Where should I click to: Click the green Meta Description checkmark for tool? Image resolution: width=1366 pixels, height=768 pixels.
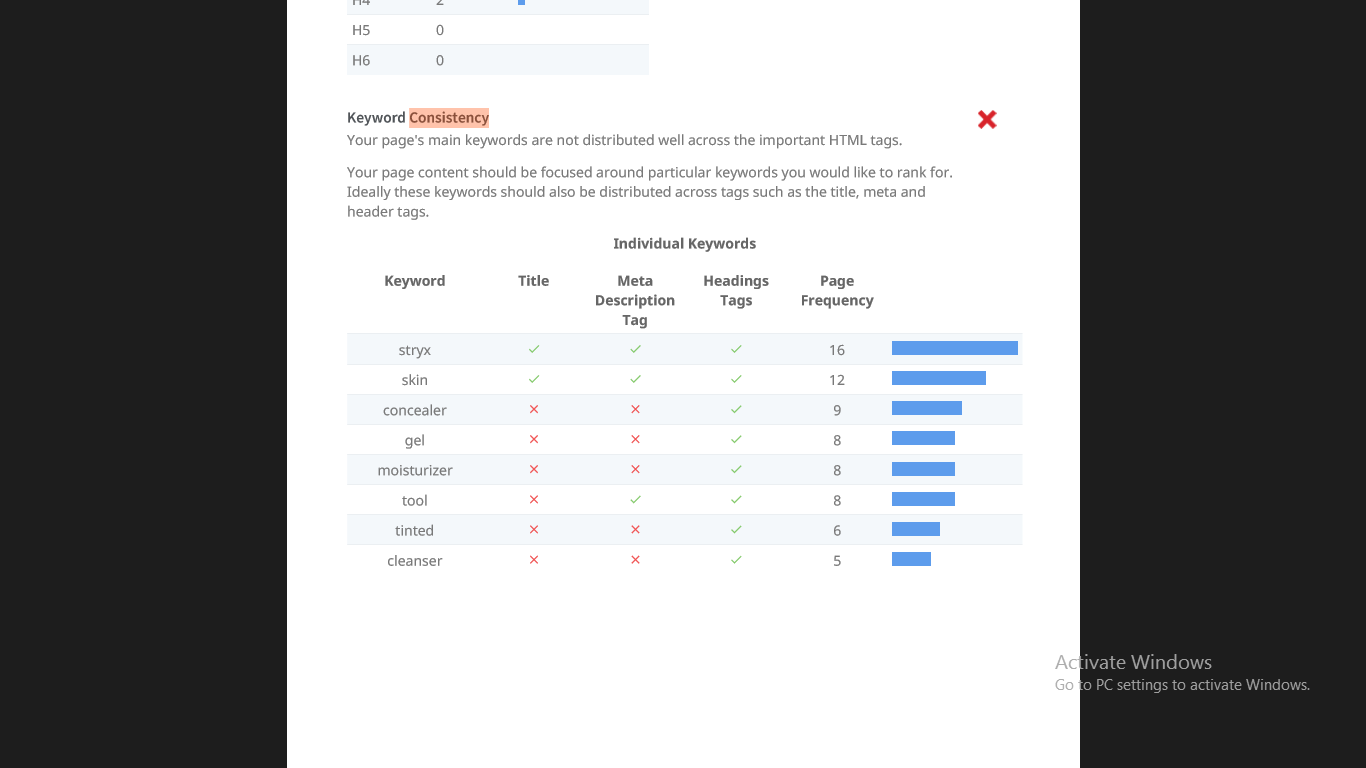tap(635, 499)
